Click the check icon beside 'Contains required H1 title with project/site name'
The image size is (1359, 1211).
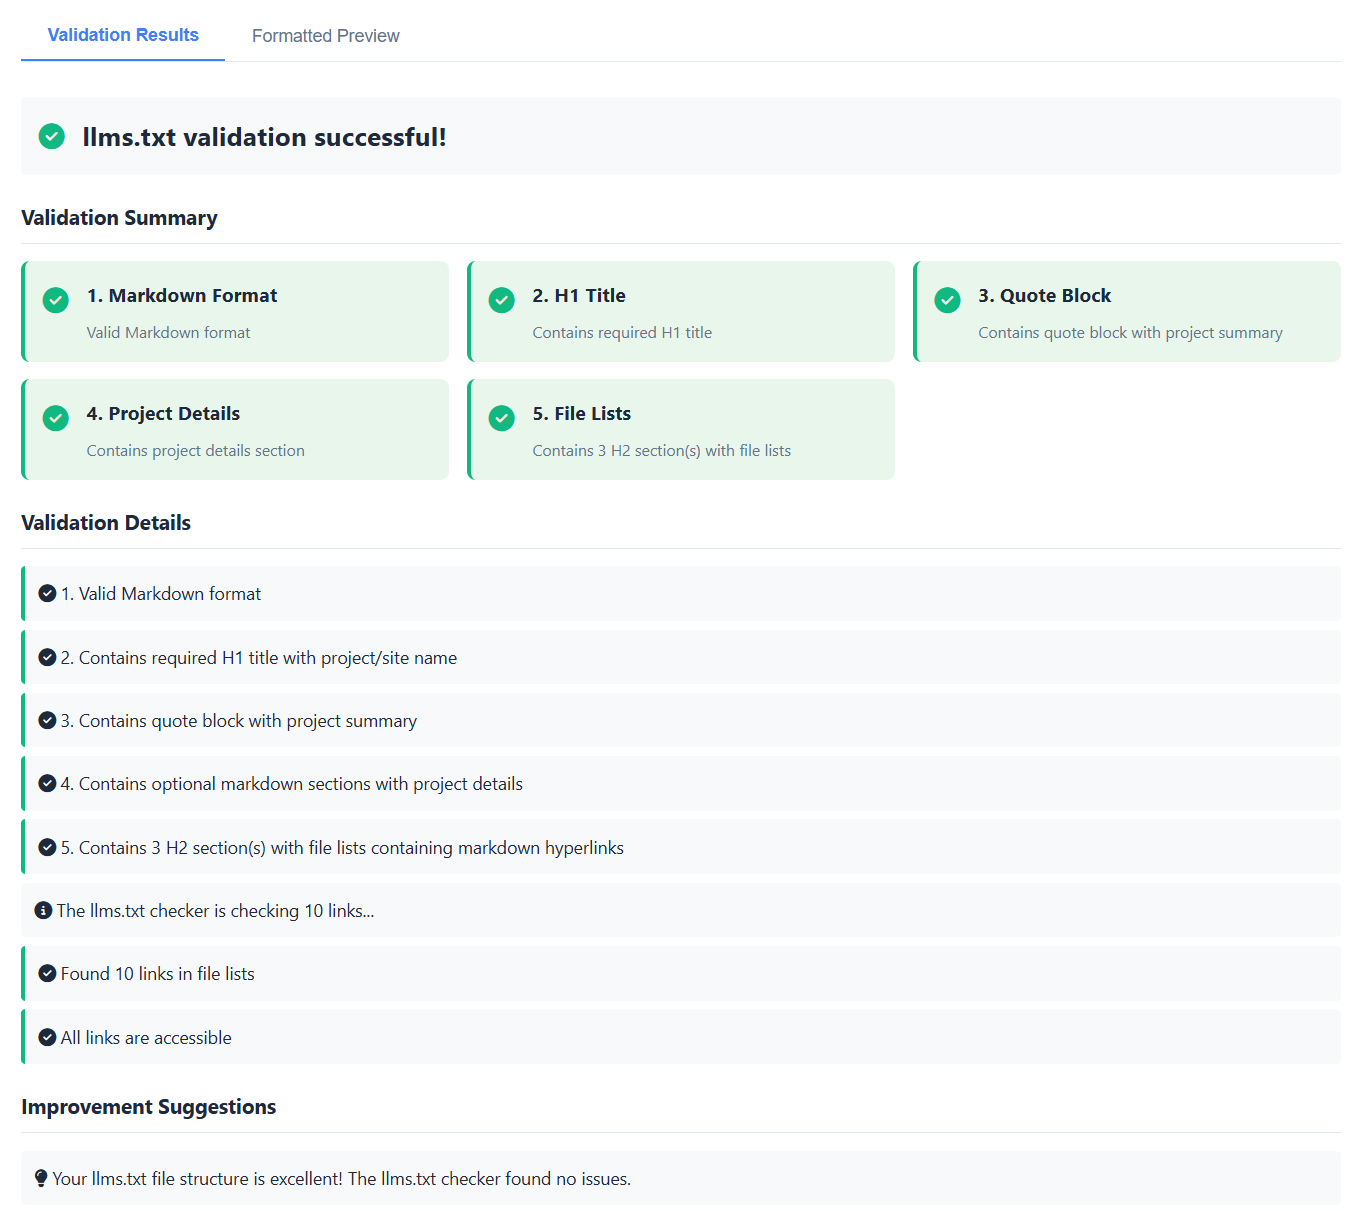[47, 657]
